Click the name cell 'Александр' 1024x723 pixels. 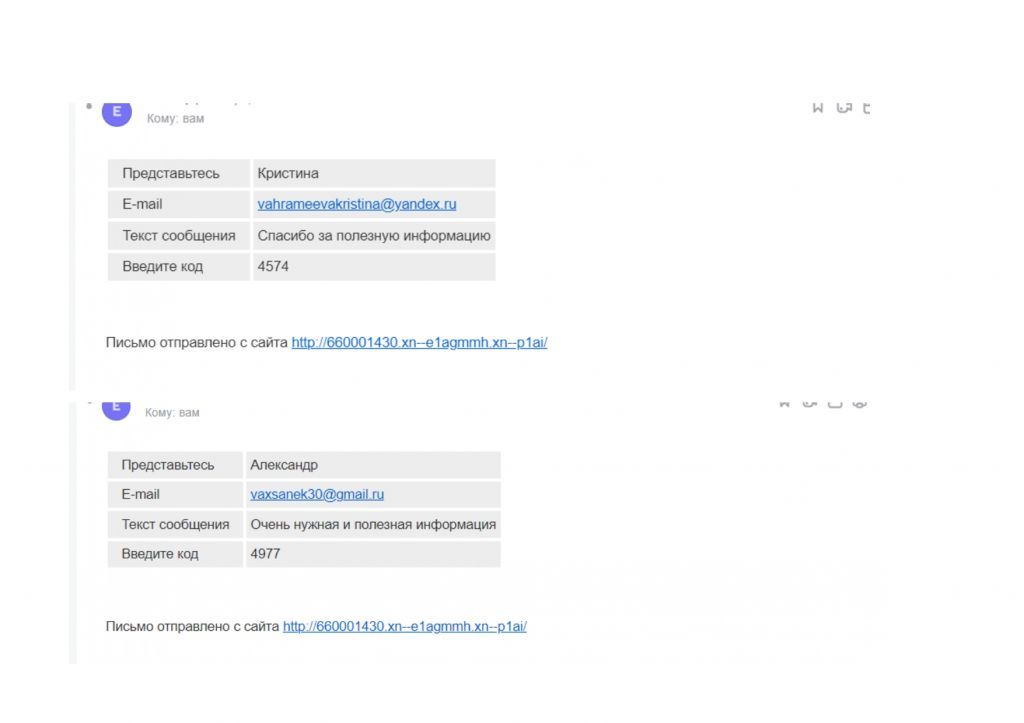point(284,465)
